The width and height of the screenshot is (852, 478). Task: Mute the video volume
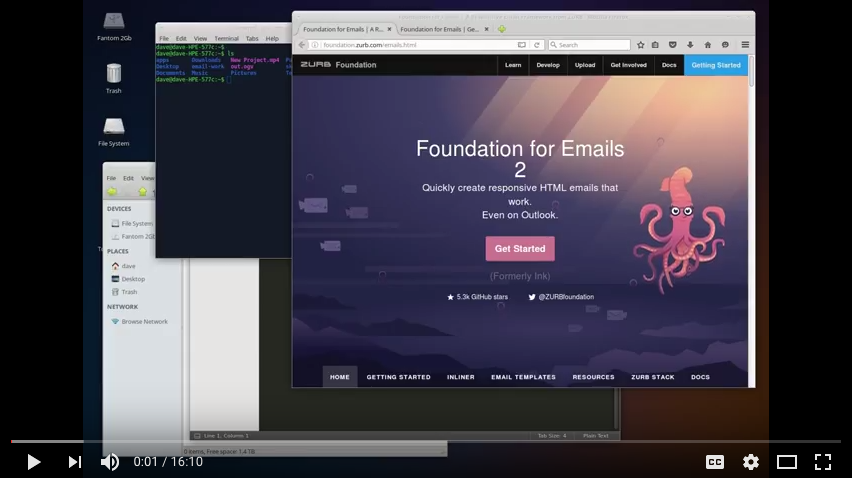point(110,462)
